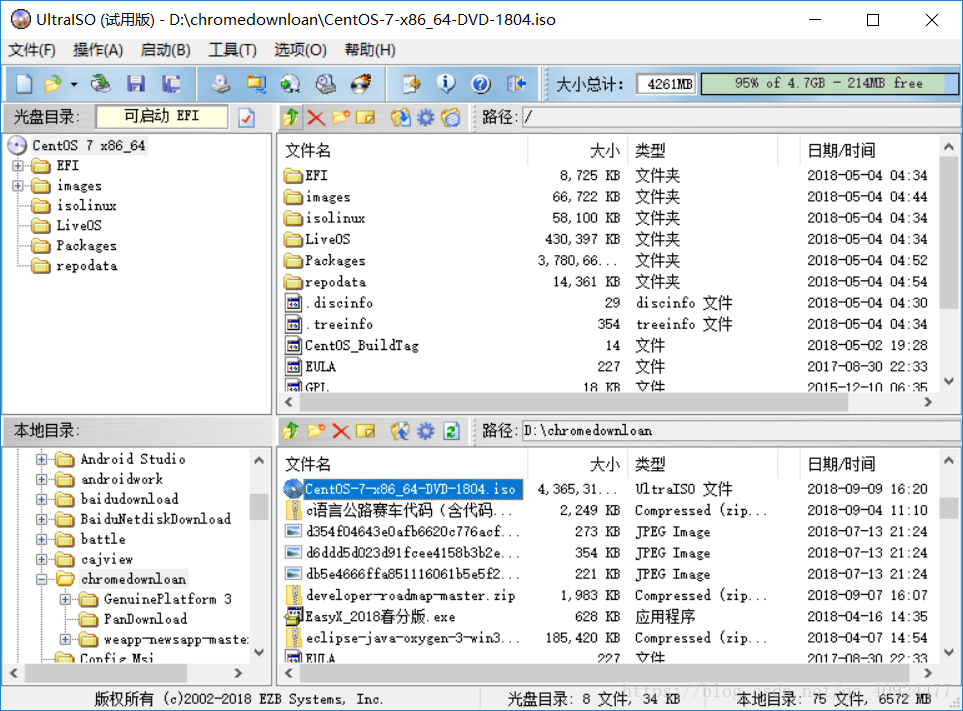
Task: Click the rename icon in local pane toolbar
Action: coord(365,431)
